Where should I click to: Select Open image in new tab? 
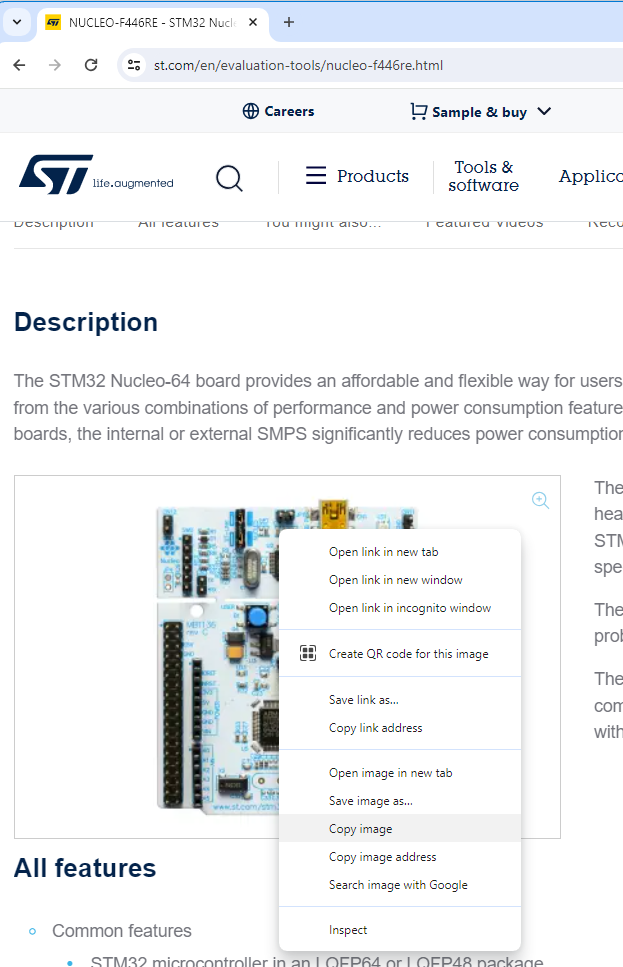tap(400, 773)
